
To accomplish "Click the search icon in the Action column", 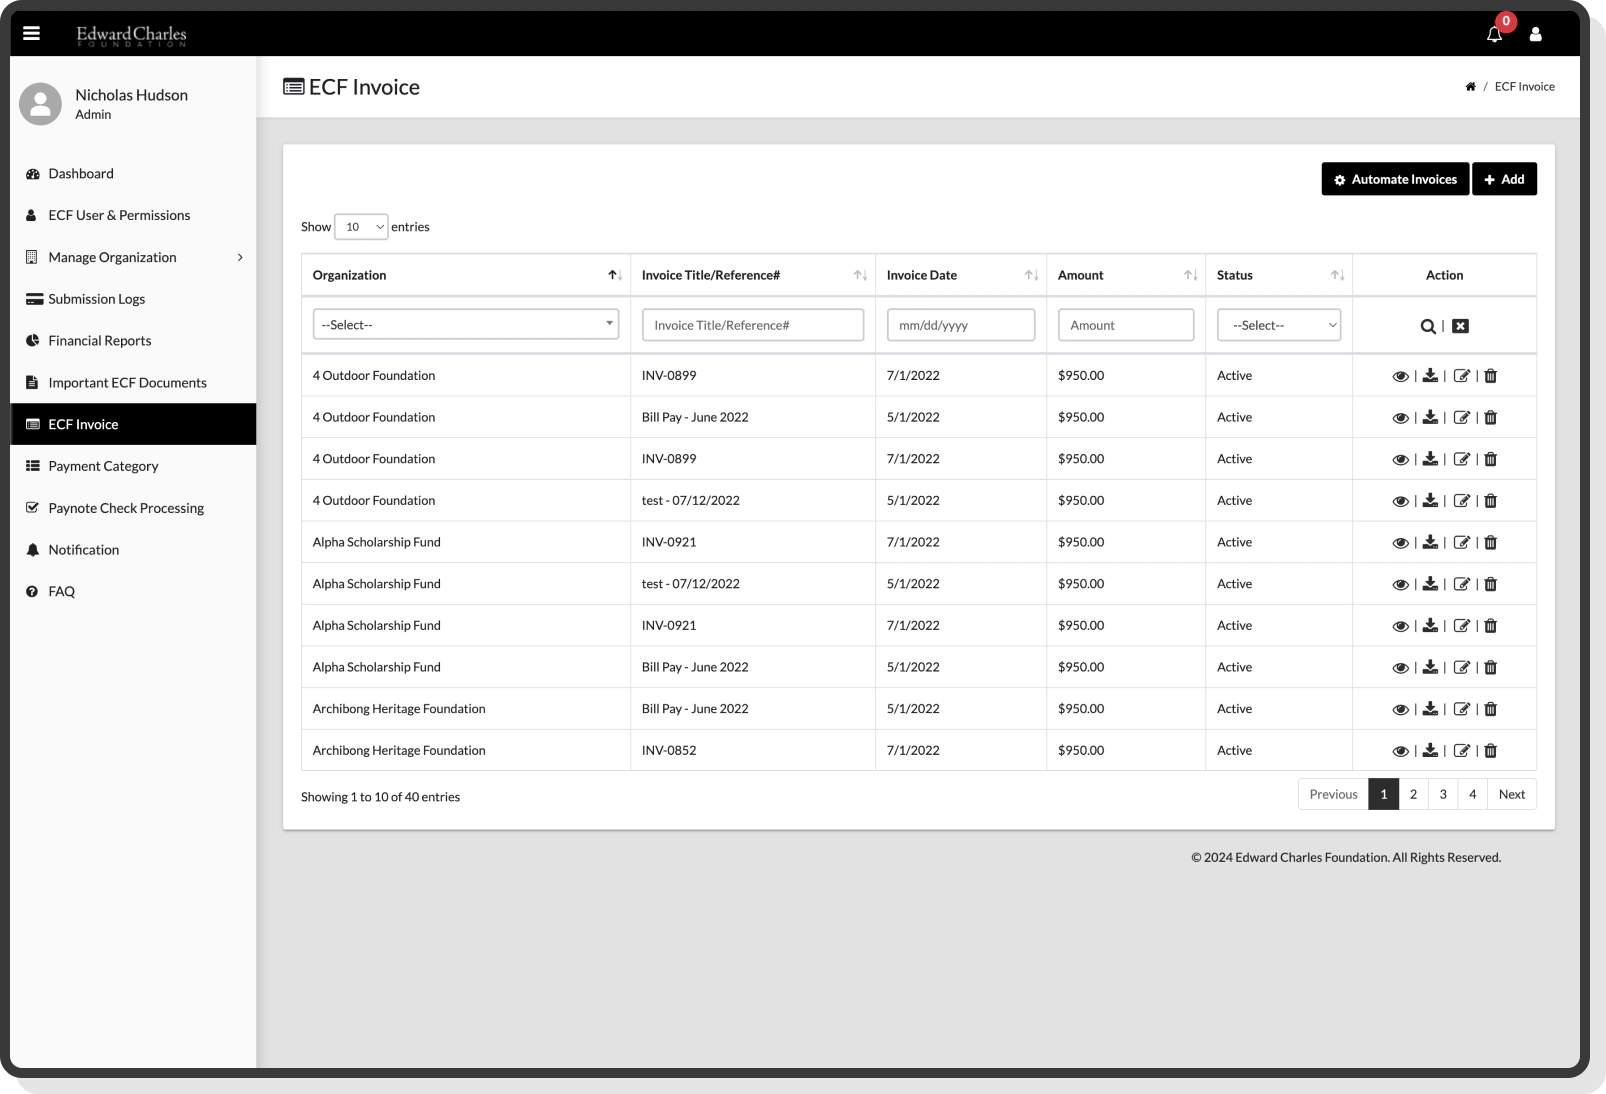I will click(x=1426, y=325).
